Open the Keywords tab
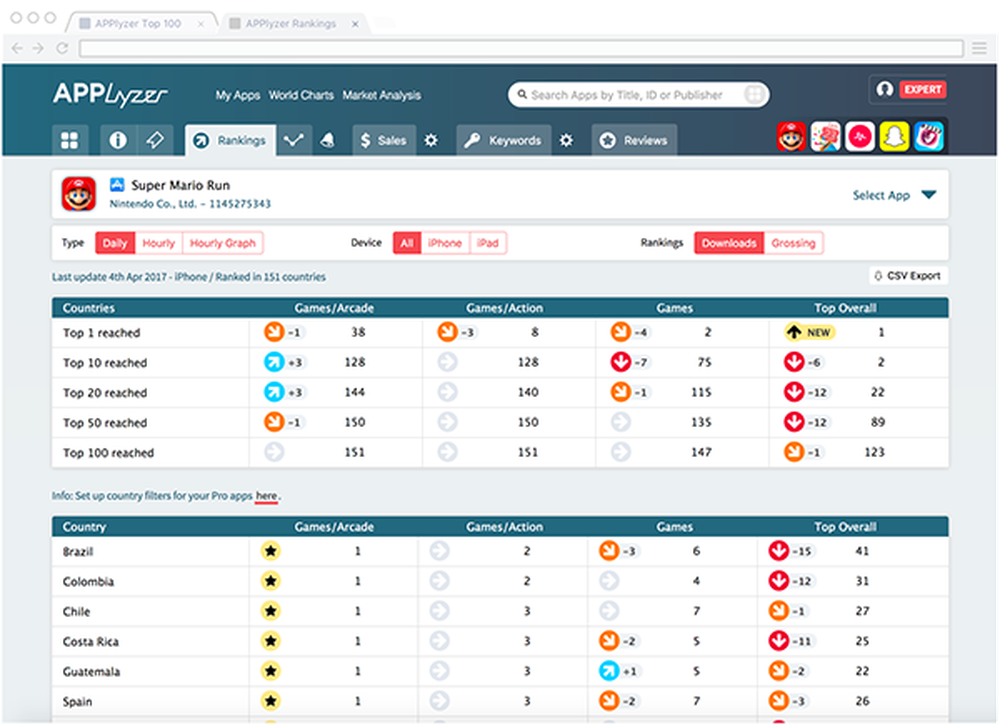 point(504,140)
